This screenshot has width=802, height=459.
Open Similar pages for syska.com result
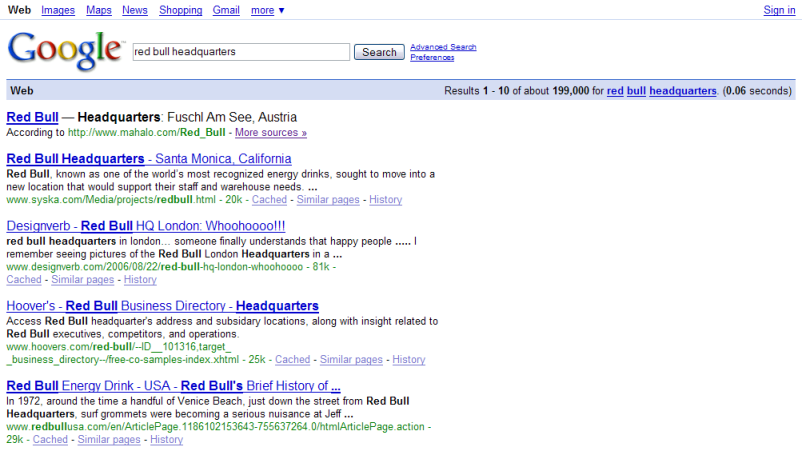coord(328,200)
